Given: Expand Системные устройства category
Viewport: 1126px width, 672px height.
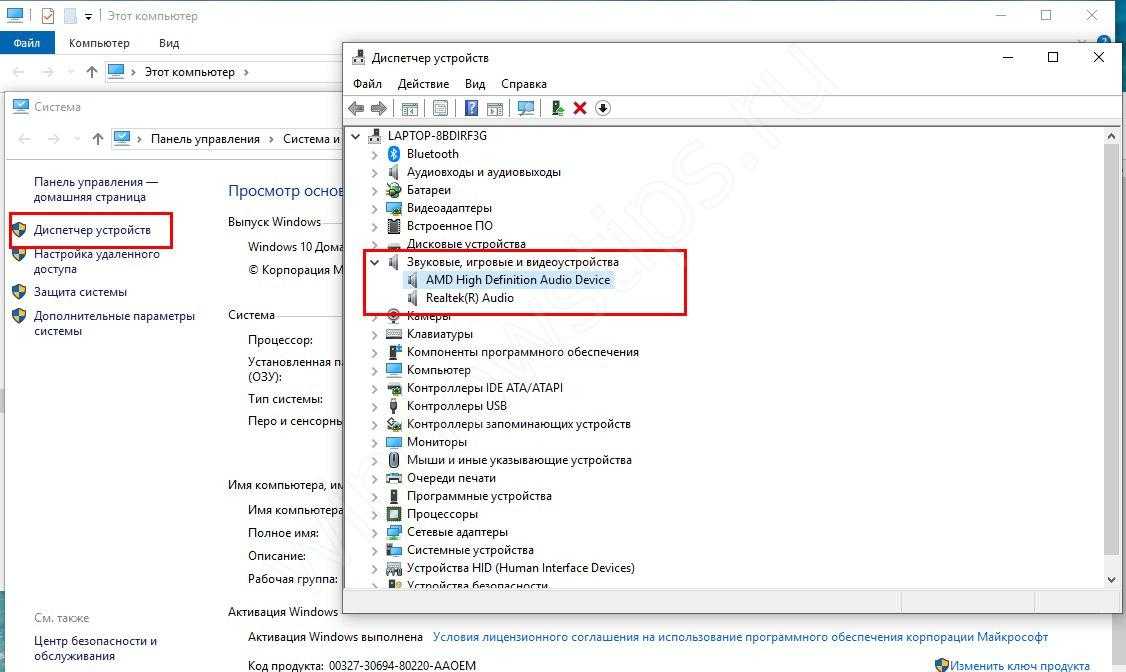Looking at the screenshot, I should pyautogui.click(x=374, y=550).
